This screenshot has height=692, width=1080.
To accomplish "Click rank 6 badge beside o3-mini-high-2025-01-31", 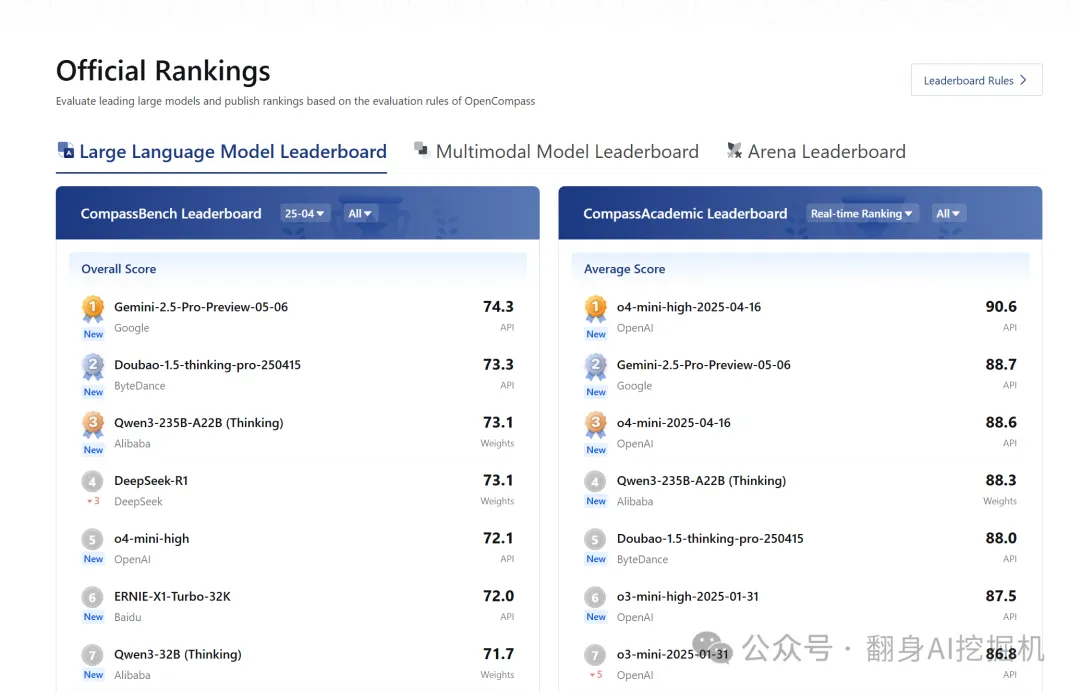I will 596,597.
